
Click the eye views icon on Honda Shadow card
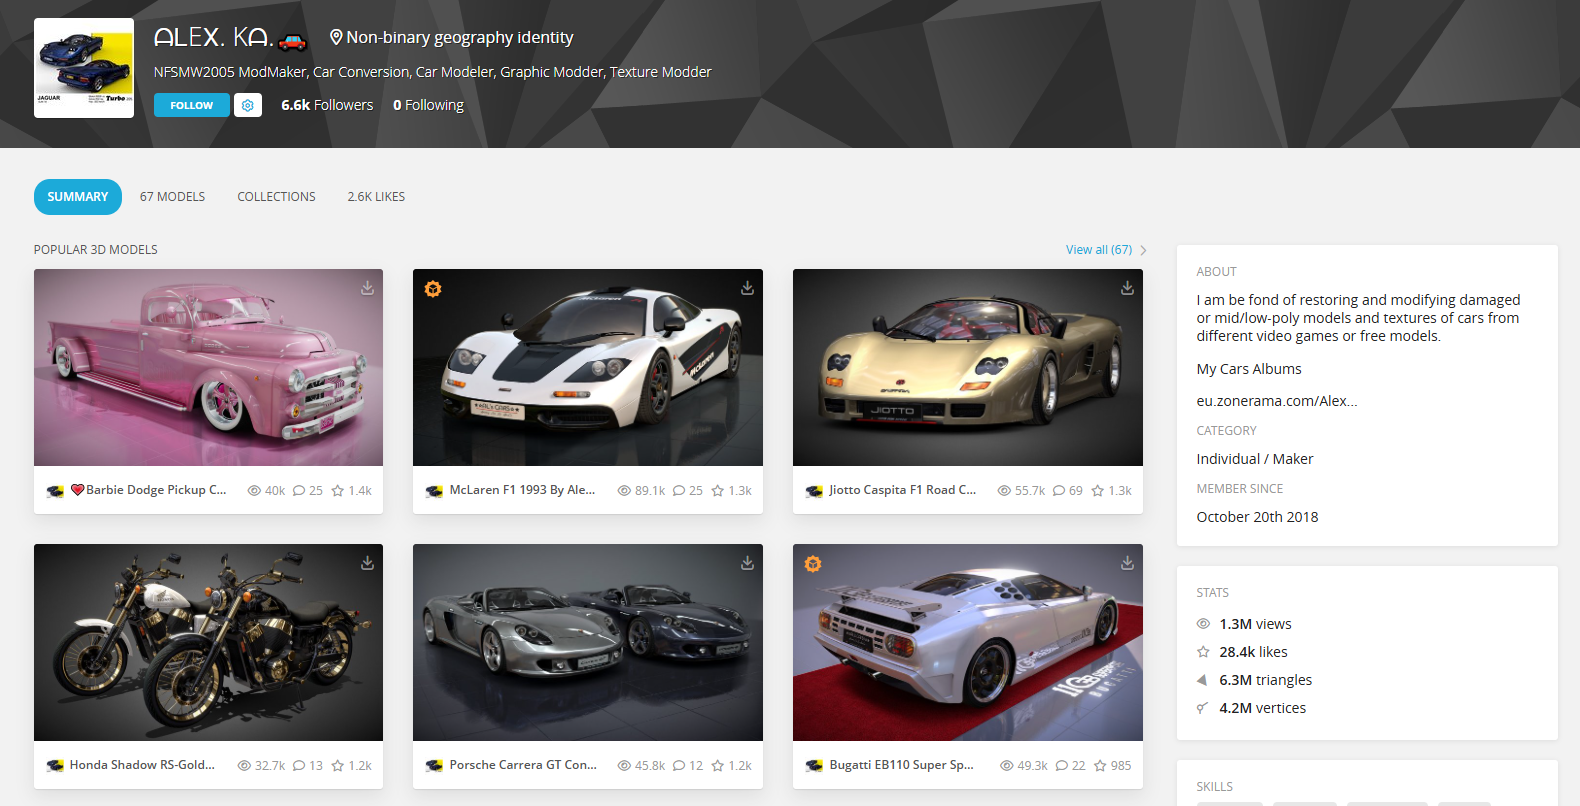tap(244, 766)
